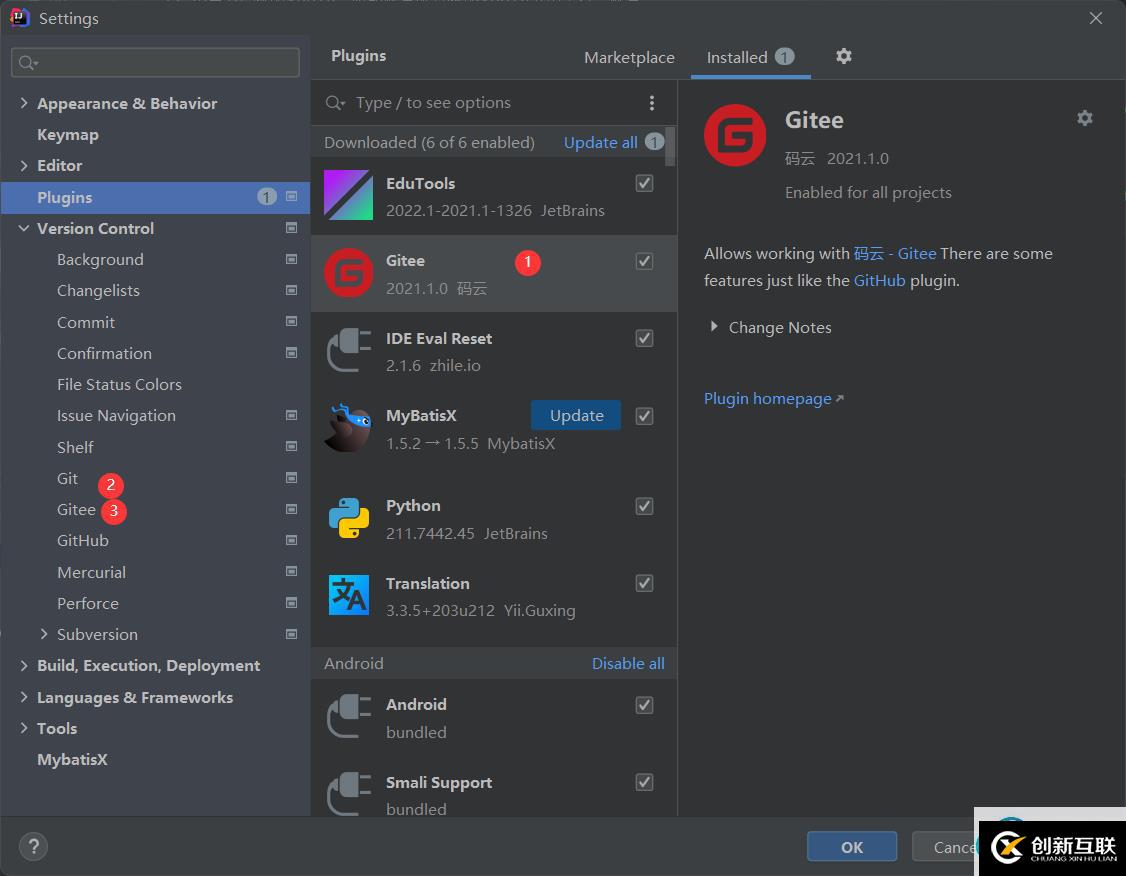Disable the Python plugin checkbox

tap(644, 506)
